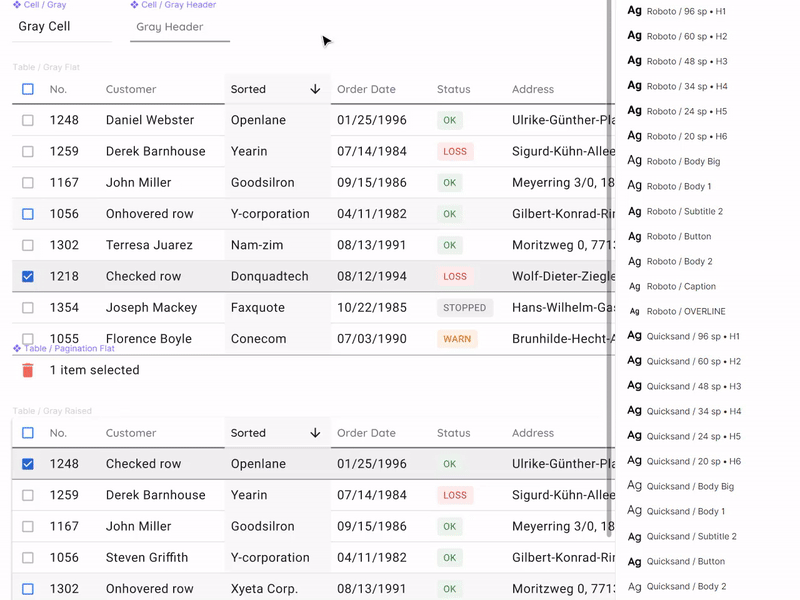Viewport: 800px width, 600px height.
Task: Click the Ag preview for Quicksand / 48 sp H3
Action: [x=634, y=386]
